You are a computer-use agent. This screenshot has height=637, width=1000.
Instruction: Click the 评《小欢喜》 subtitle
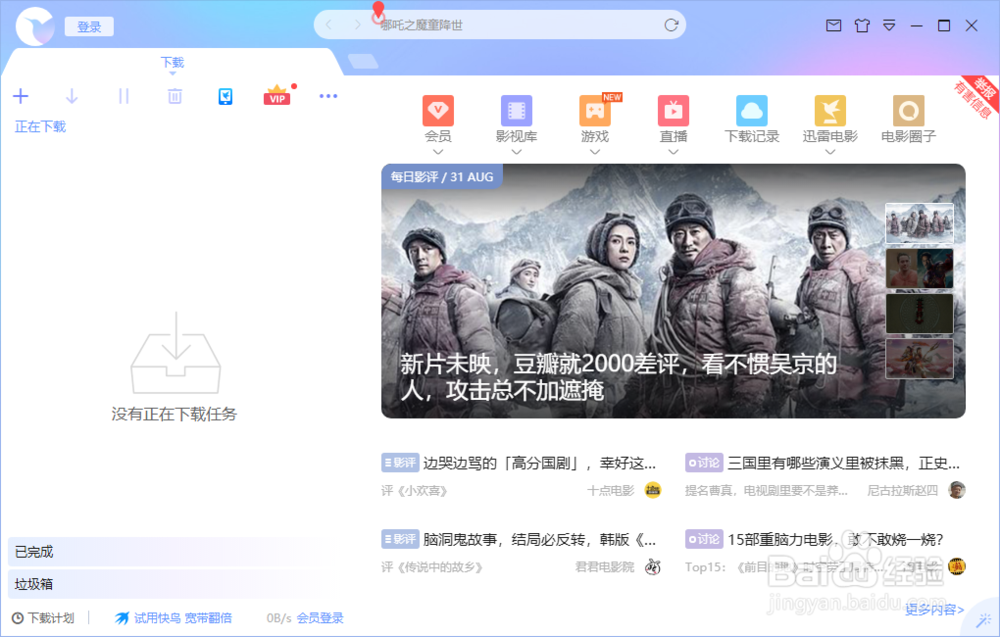pos(415,491)
